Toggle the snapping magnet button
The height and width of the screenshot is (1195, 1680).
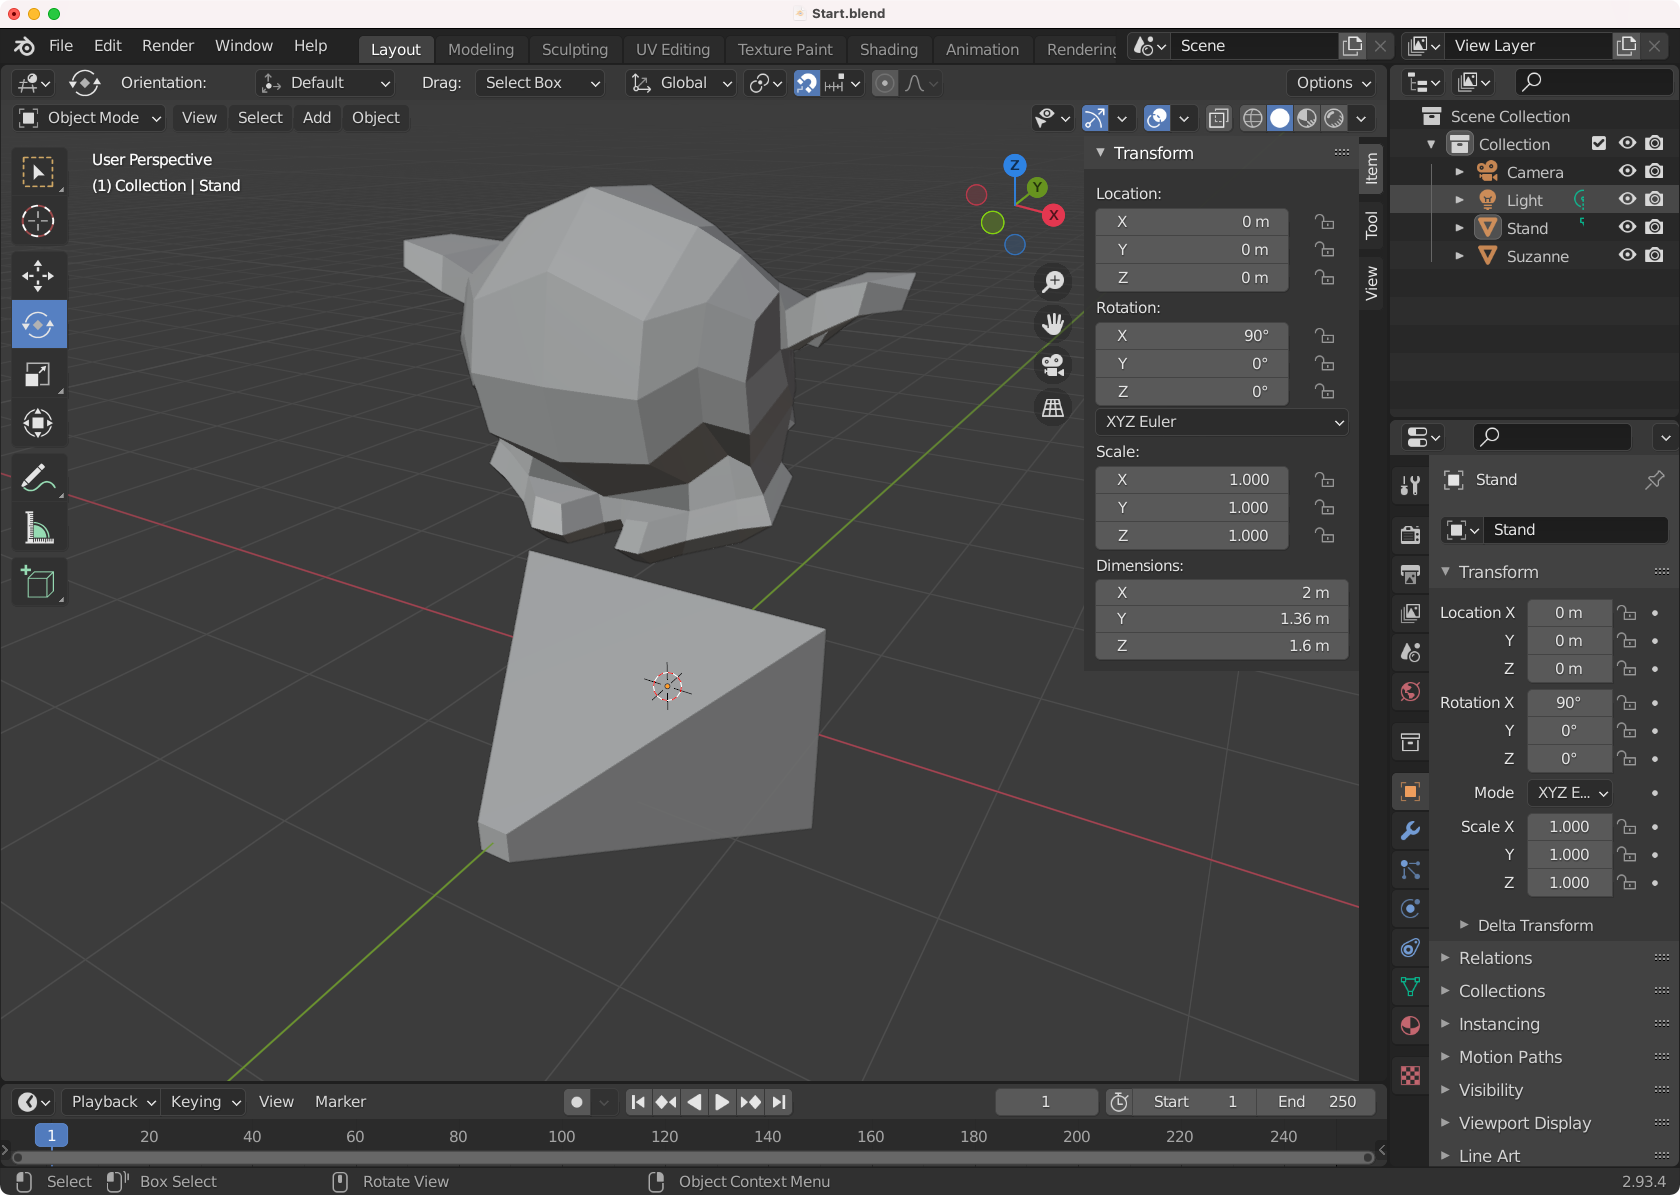coord(806,83)
